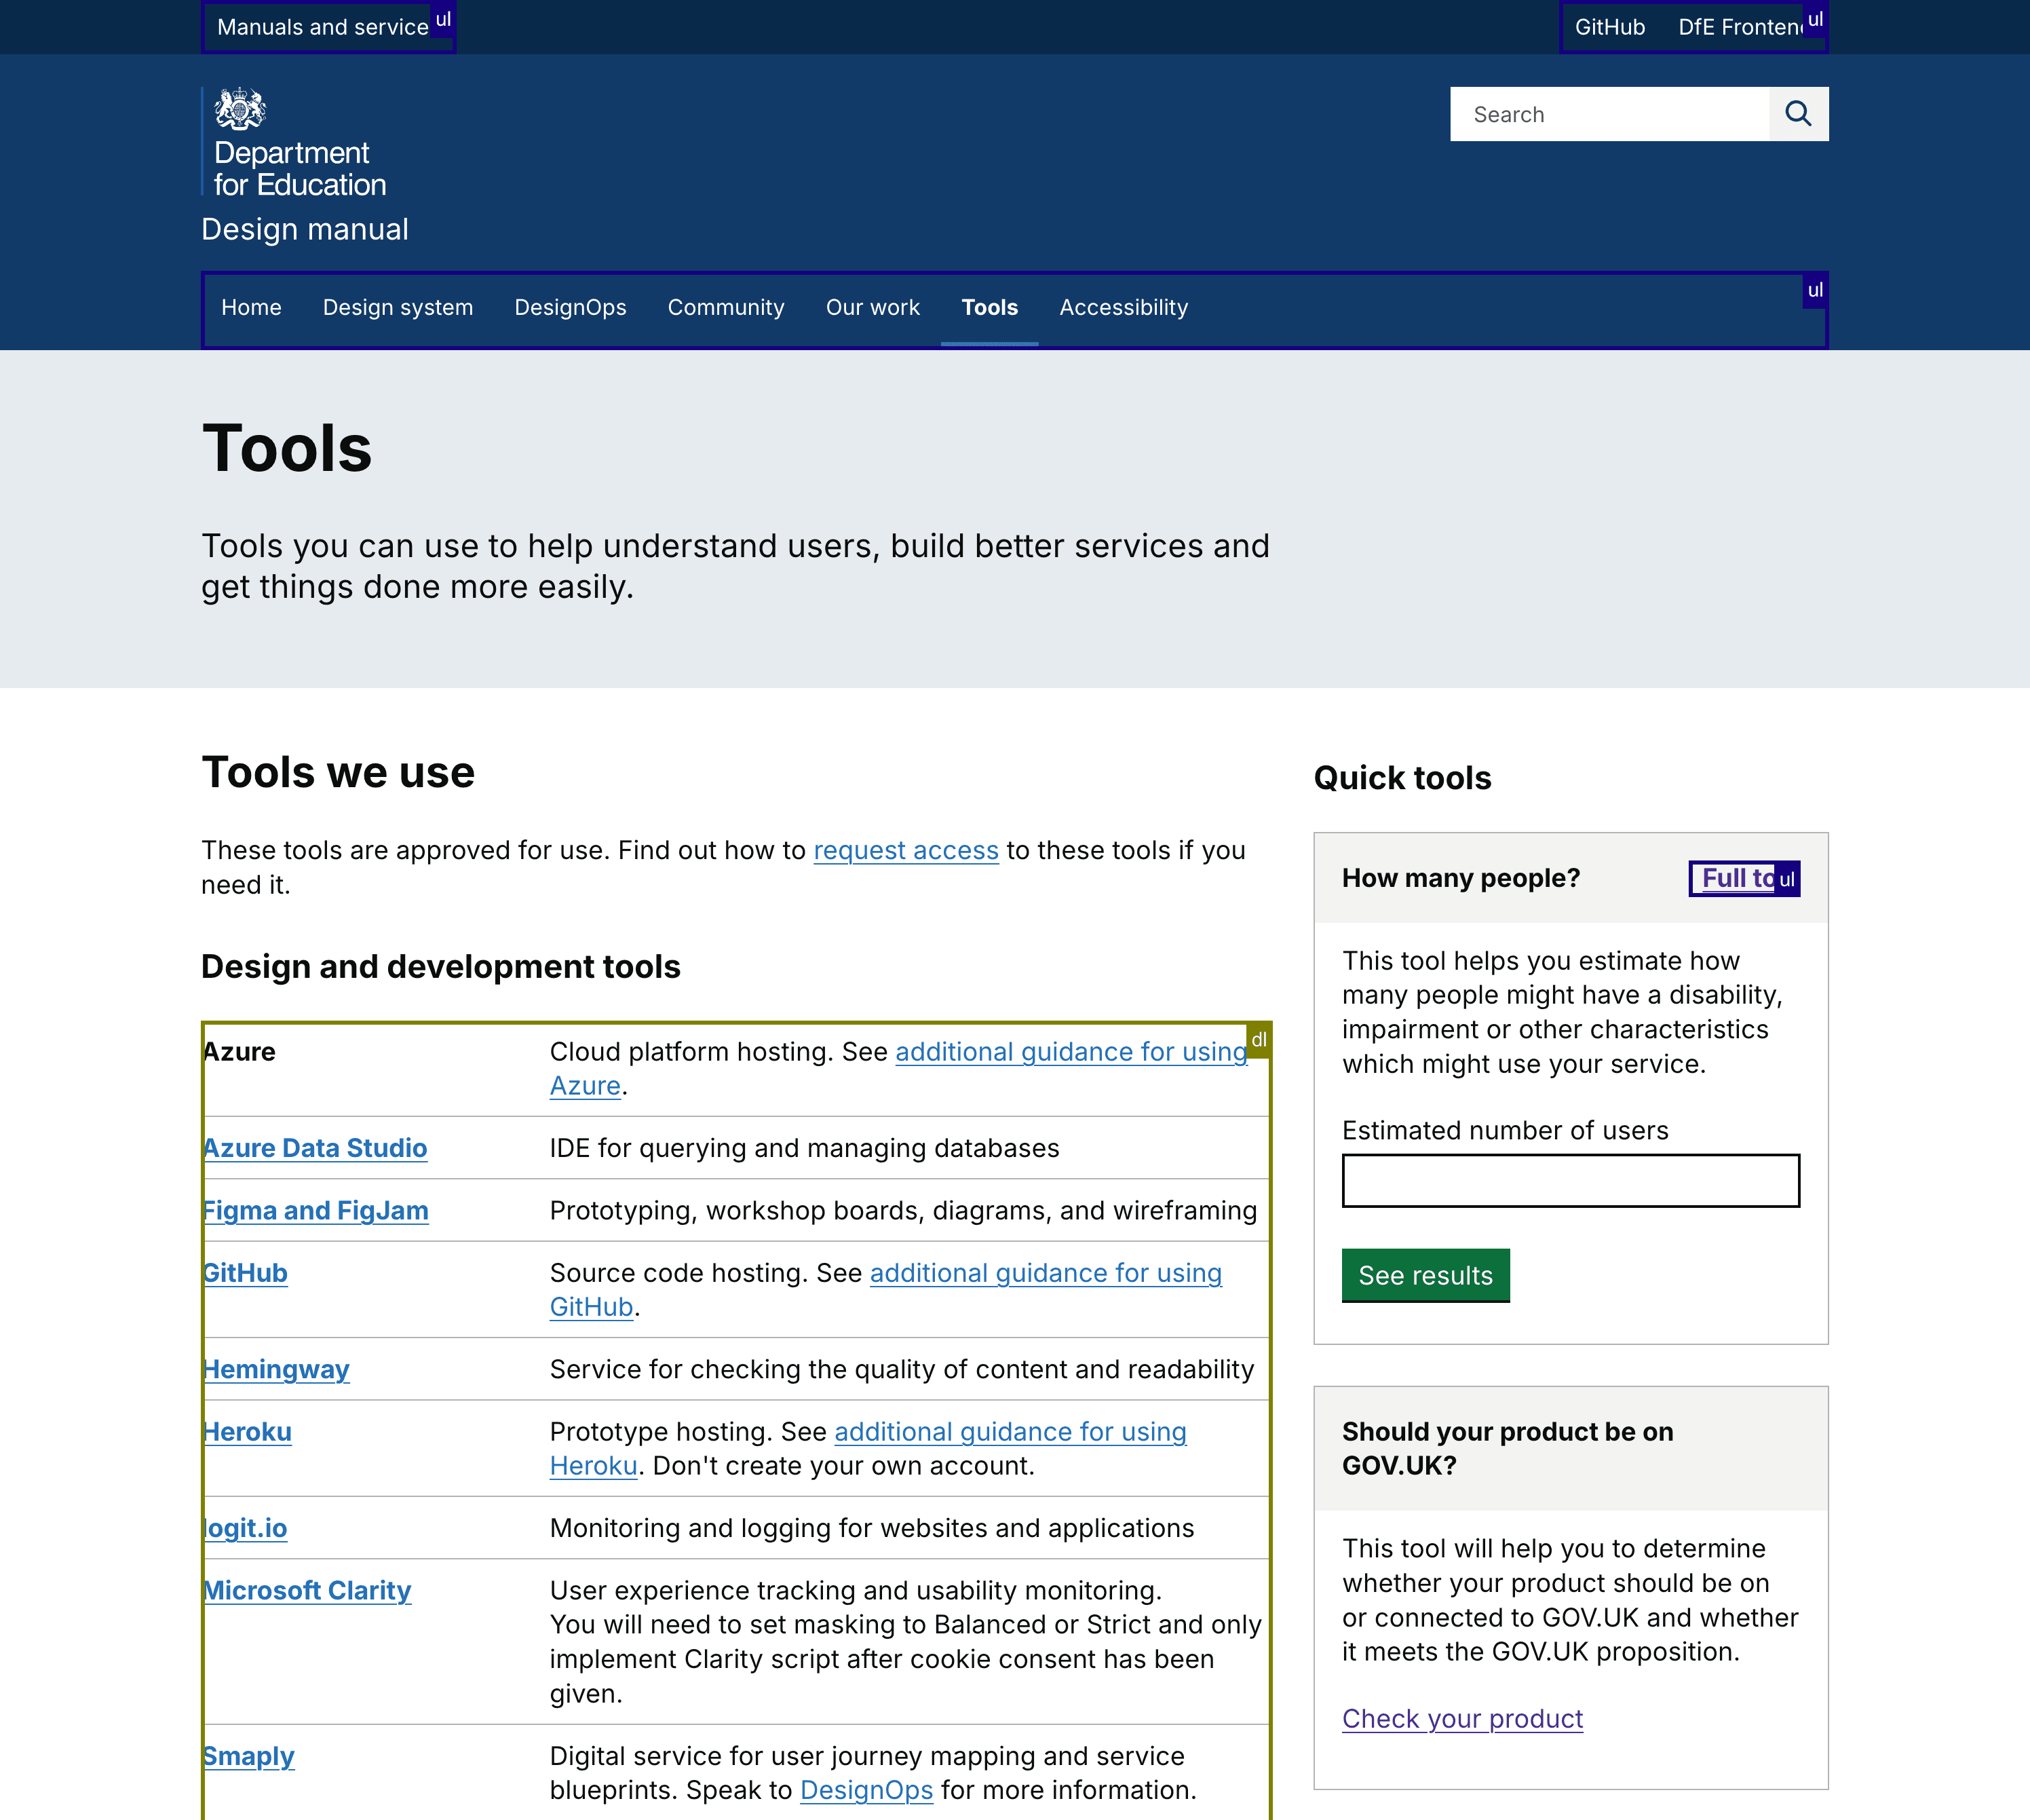The height and width of the screenshot is (1820, 2030).
Task: Click 'Design and development tools' heading
Action: pos(440,967)
